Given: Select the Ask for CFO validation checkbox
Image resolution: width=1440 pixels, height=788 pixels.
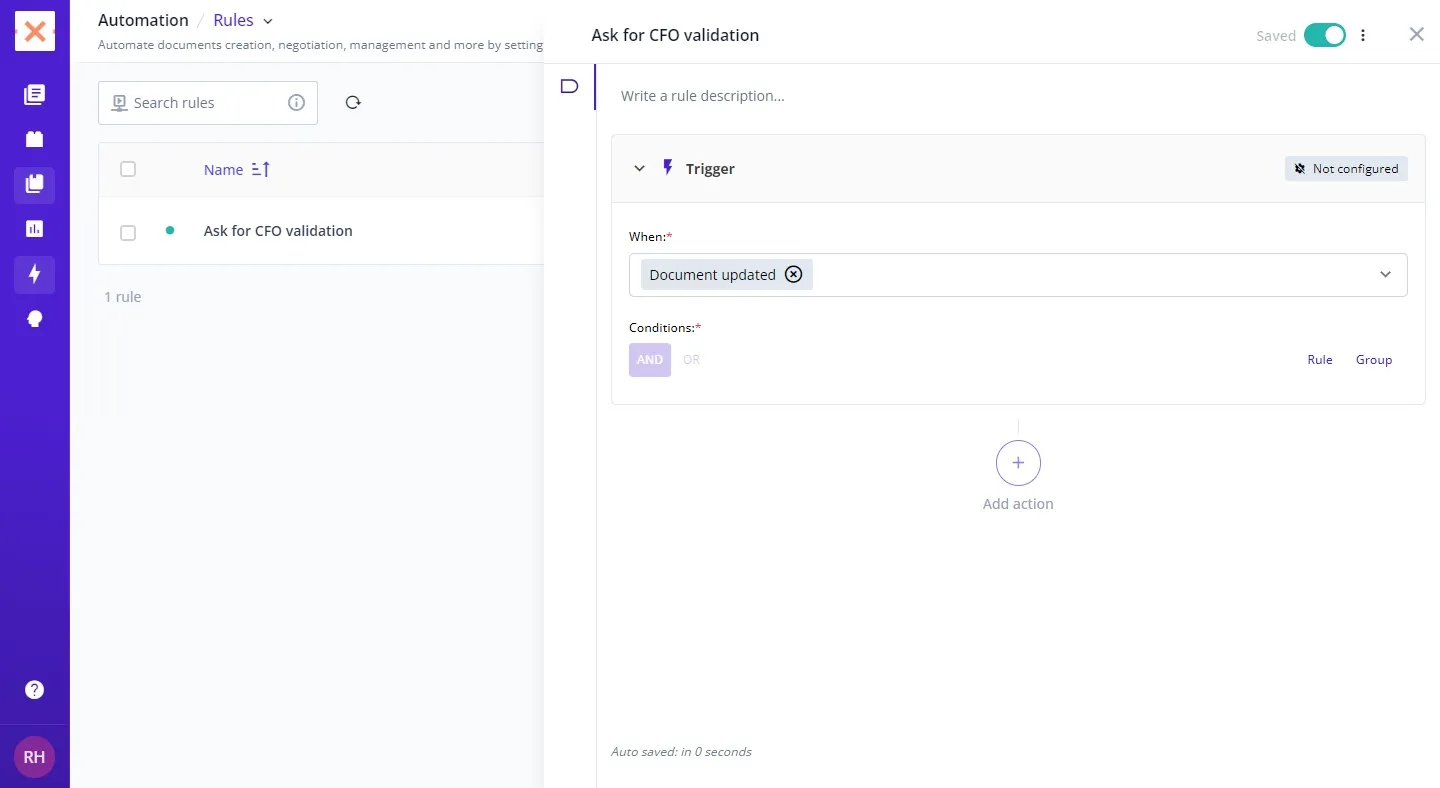Looking at the screenshot, I should (x=128, y=232).
